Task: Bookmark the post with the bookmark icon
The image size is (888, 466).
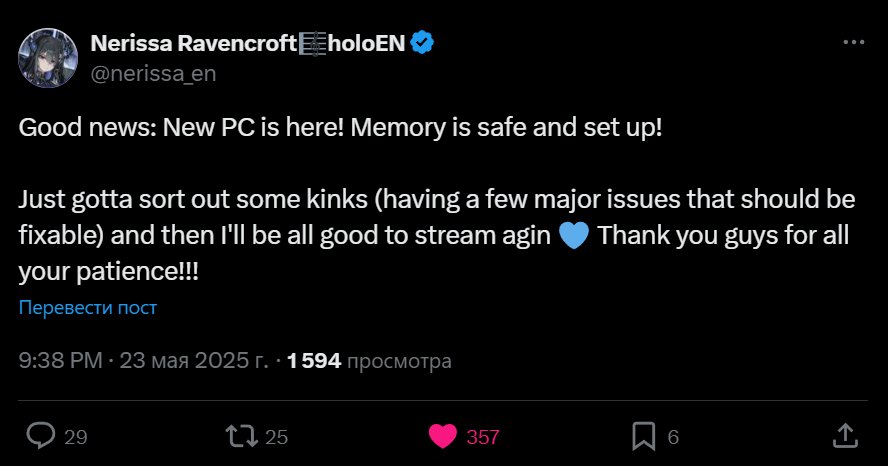Action: click(644, 437)
